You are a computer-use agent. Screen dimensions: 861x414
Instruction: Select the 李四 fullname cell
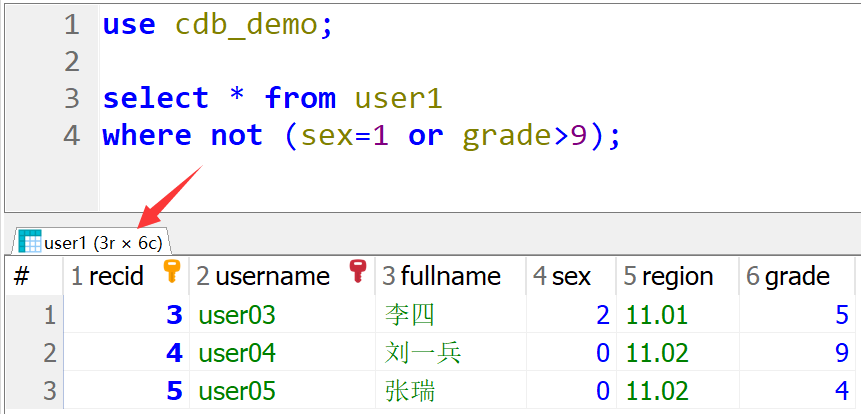coord(410,316)
